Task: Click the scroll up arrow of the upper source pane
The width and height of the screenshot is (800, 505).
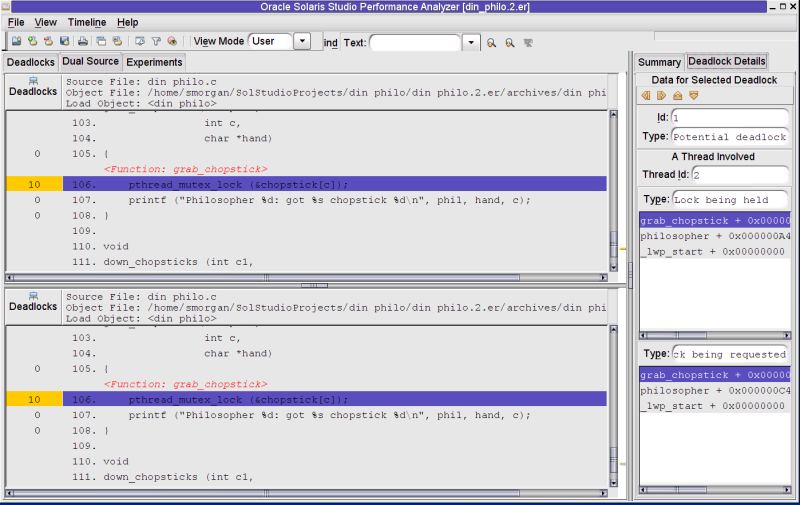Action: [x=614, y=114]
